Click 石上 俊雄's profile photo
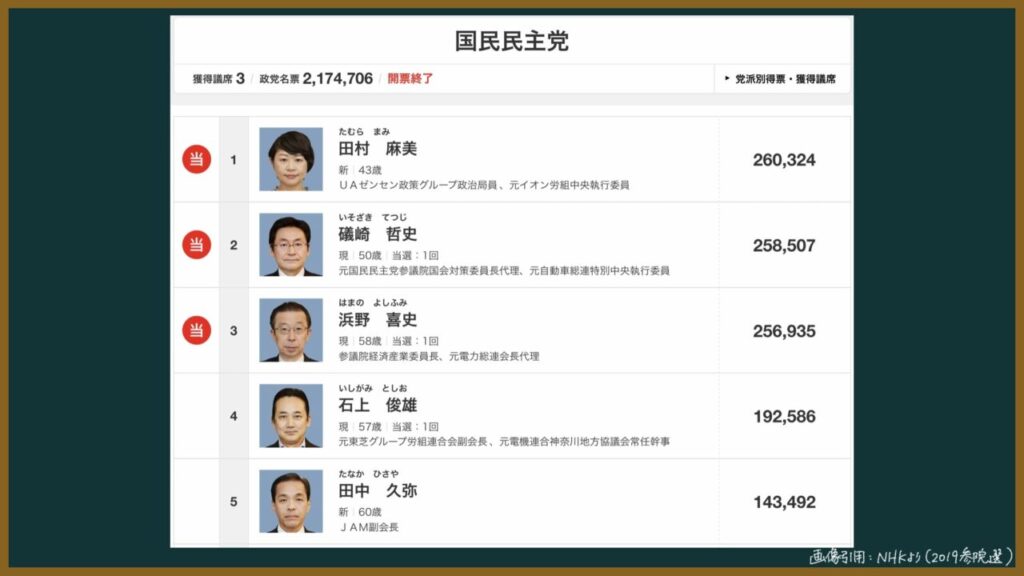The height and width of the screenshot is (576, 1024). pos(291,416)
